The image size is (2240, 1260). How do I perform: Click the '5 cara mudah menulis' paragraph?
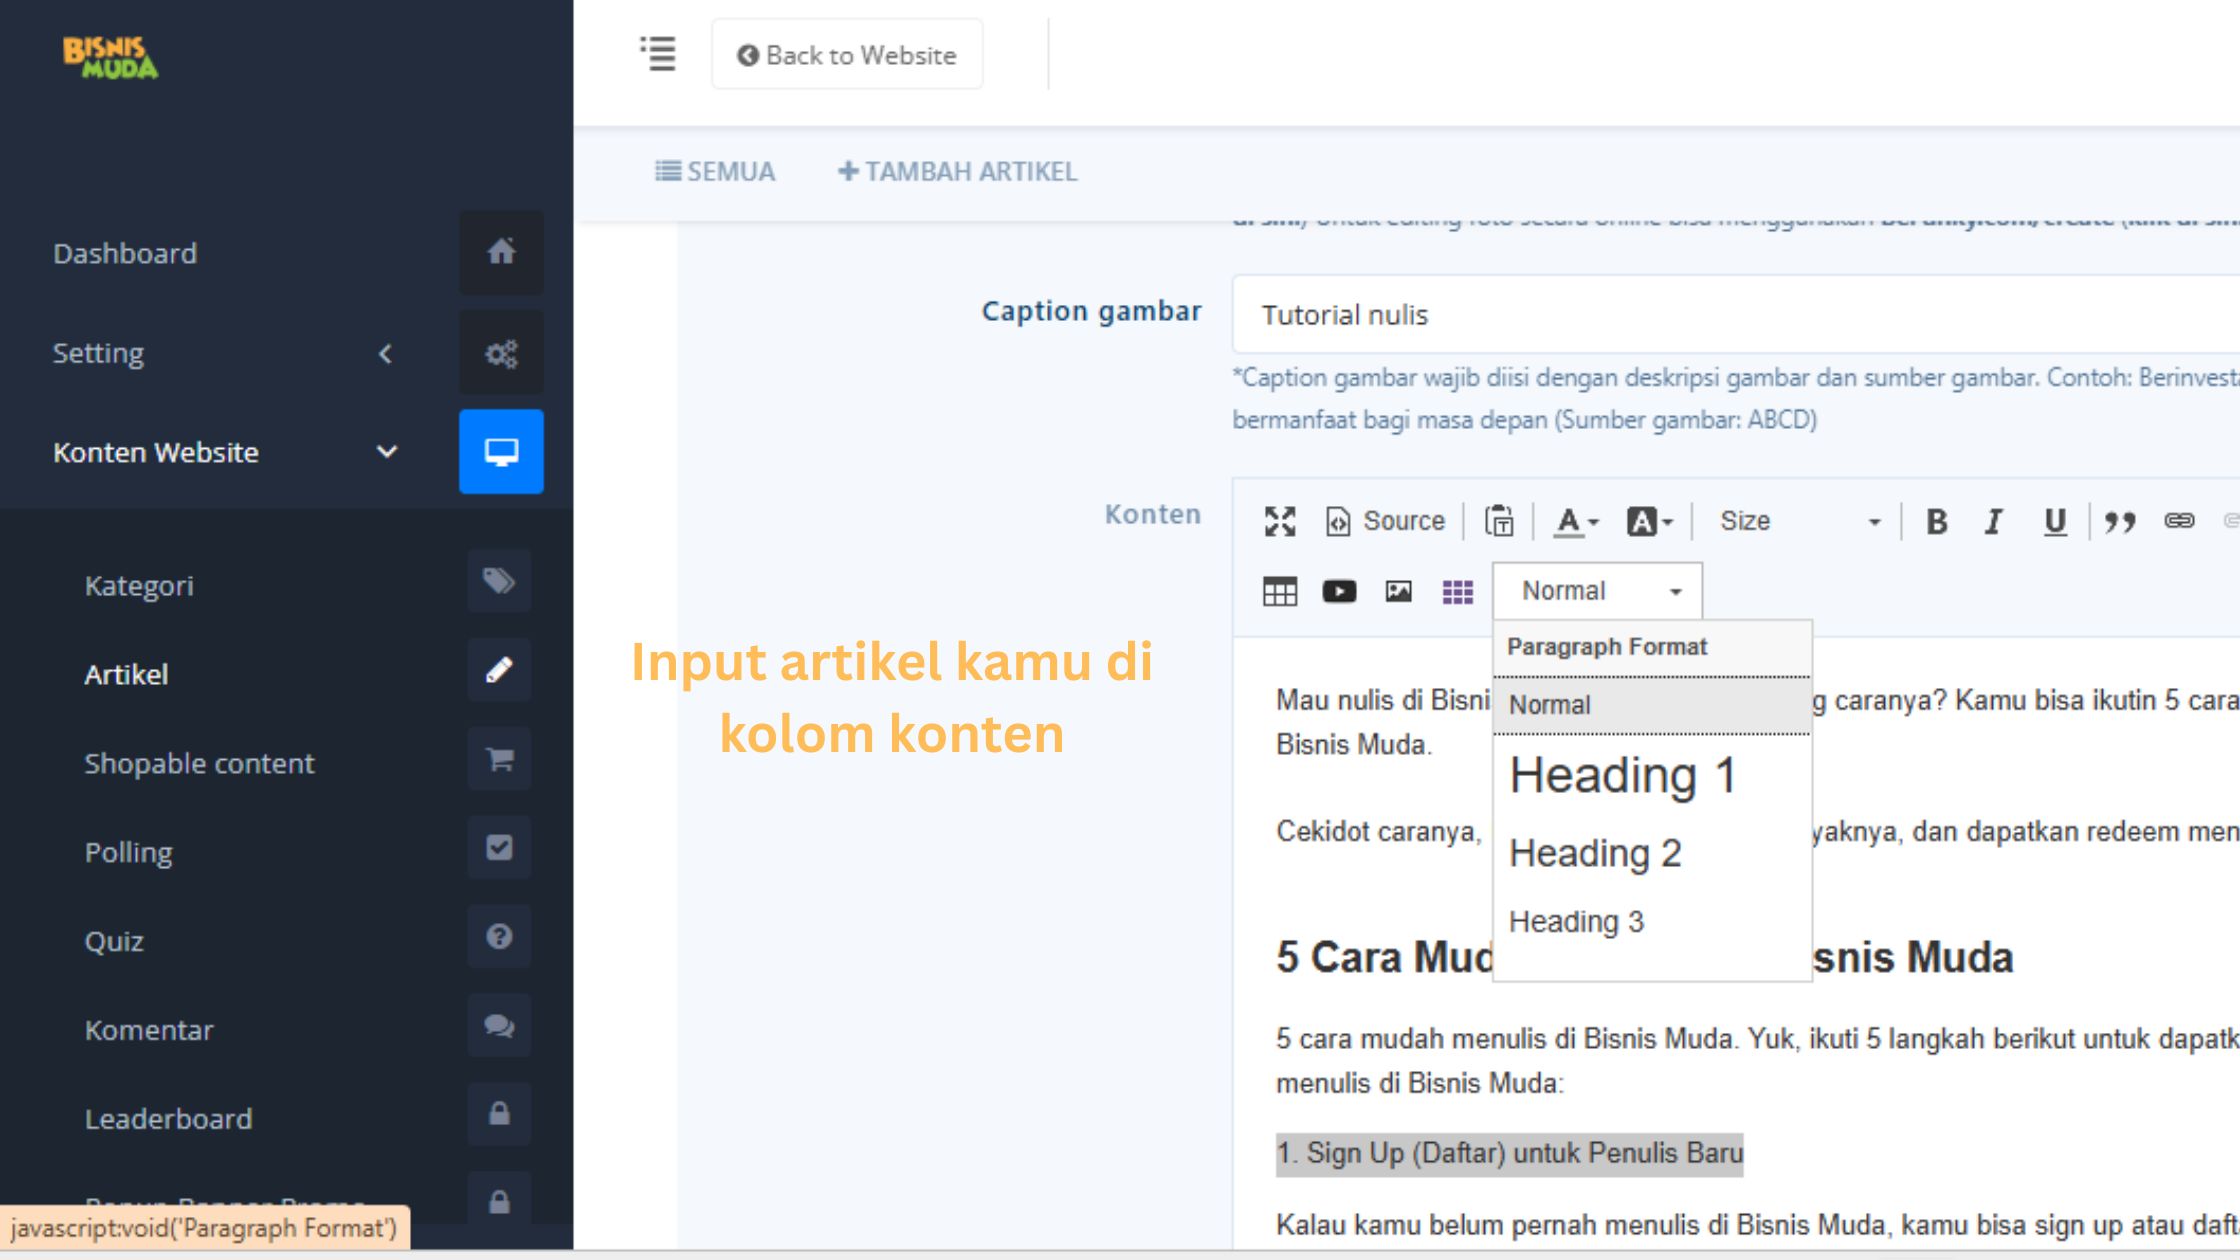(x=1757, y=1061)
